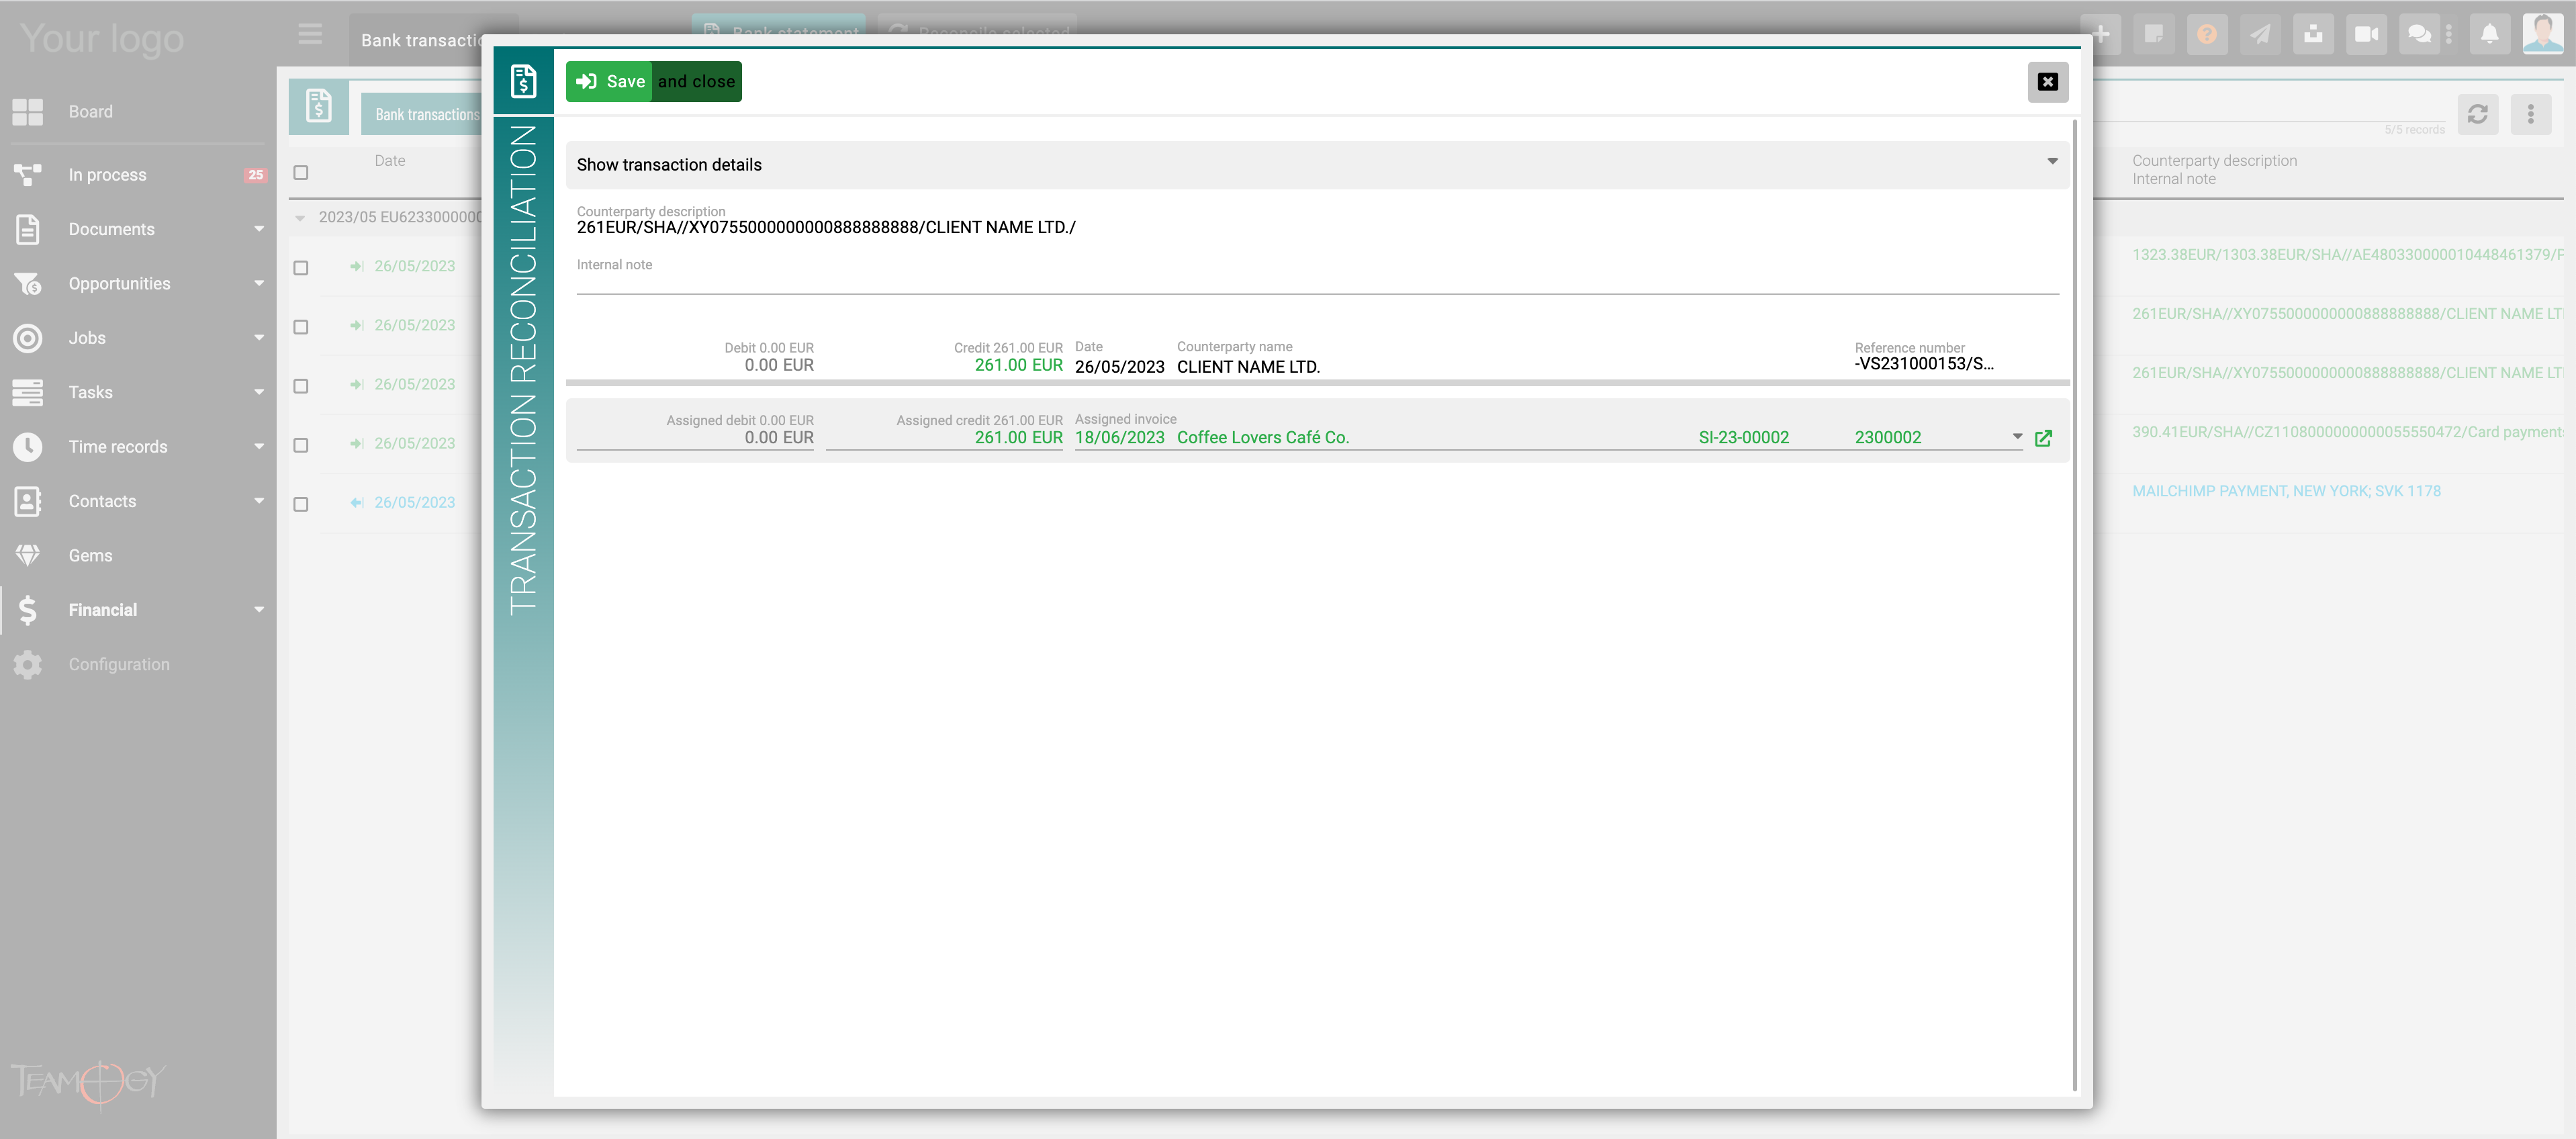Open list three-dots options menu

[2531, 114]
